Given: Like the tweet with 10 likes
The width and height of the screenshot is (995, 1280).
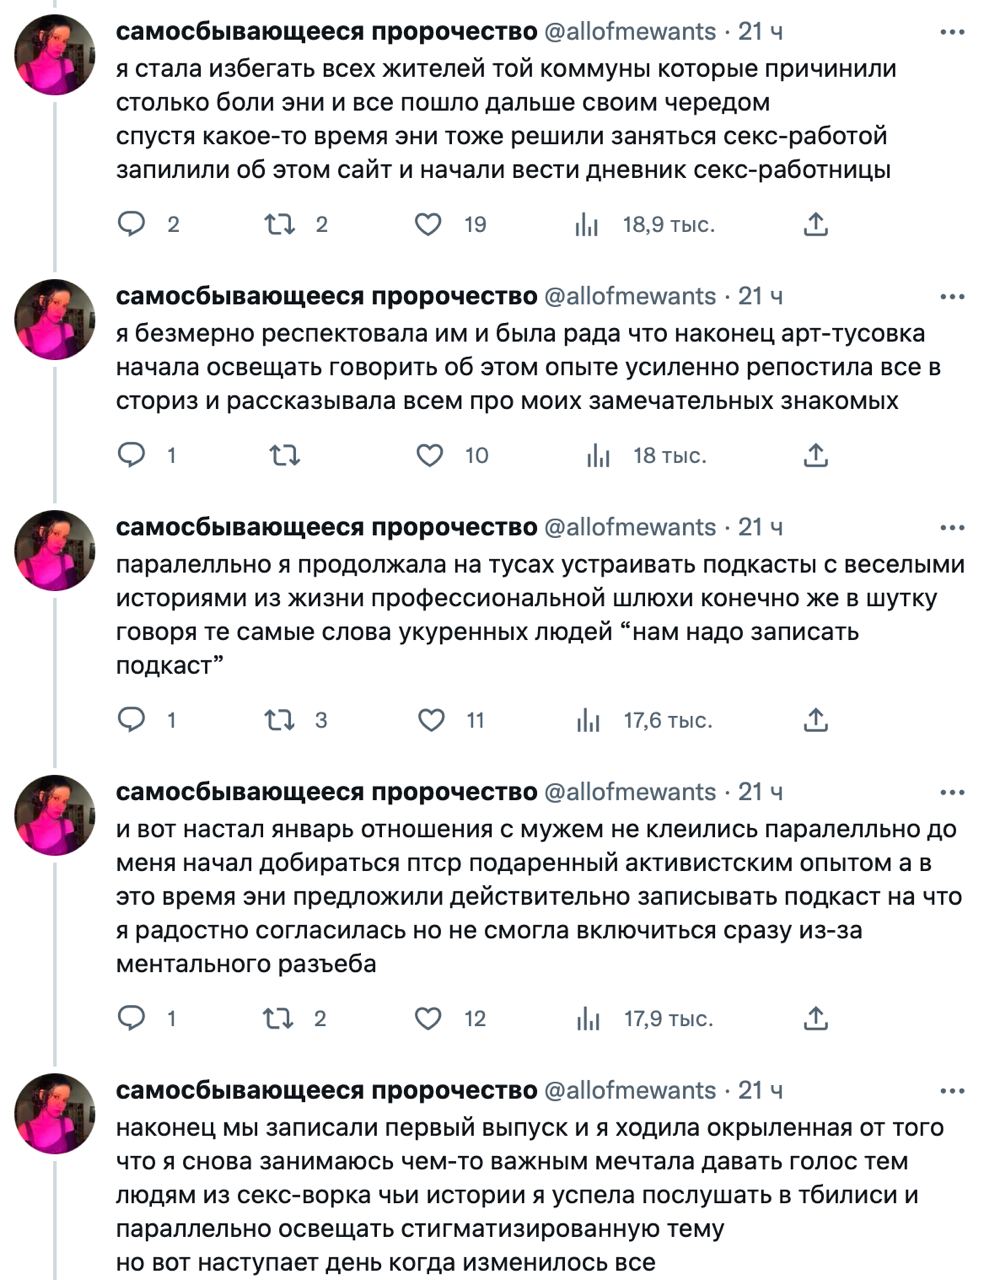Looking at the screenshot, I should 429,456.
